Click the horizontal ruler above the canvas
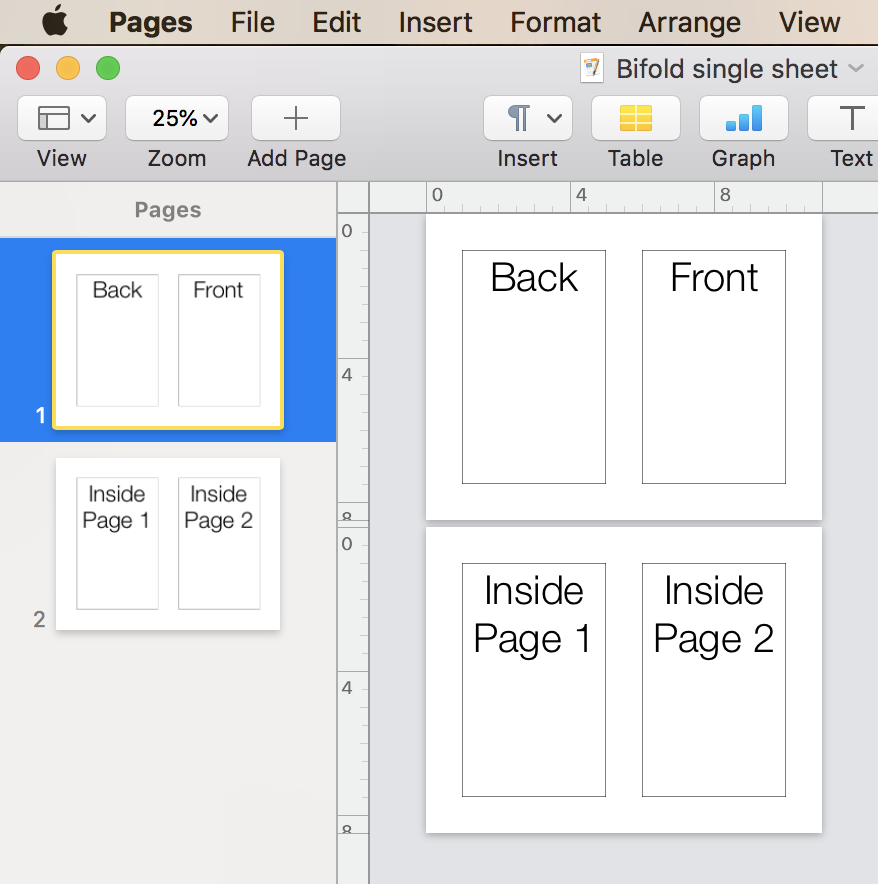 (x=623, y=197)
